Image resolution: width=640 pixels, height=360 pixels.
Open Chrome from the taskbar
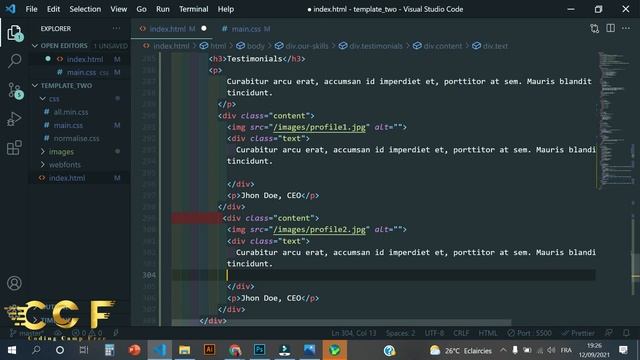[235, 350]
